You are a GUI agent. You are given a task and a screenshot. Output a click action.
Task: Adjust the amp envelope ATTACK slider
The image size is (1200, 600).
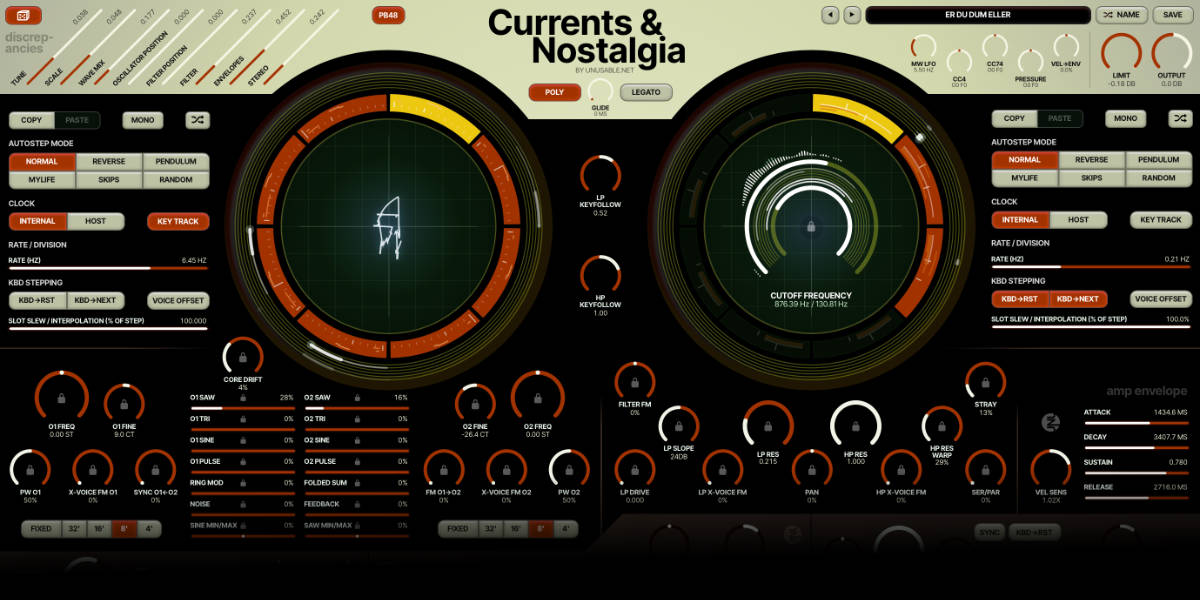point(1137,422)
